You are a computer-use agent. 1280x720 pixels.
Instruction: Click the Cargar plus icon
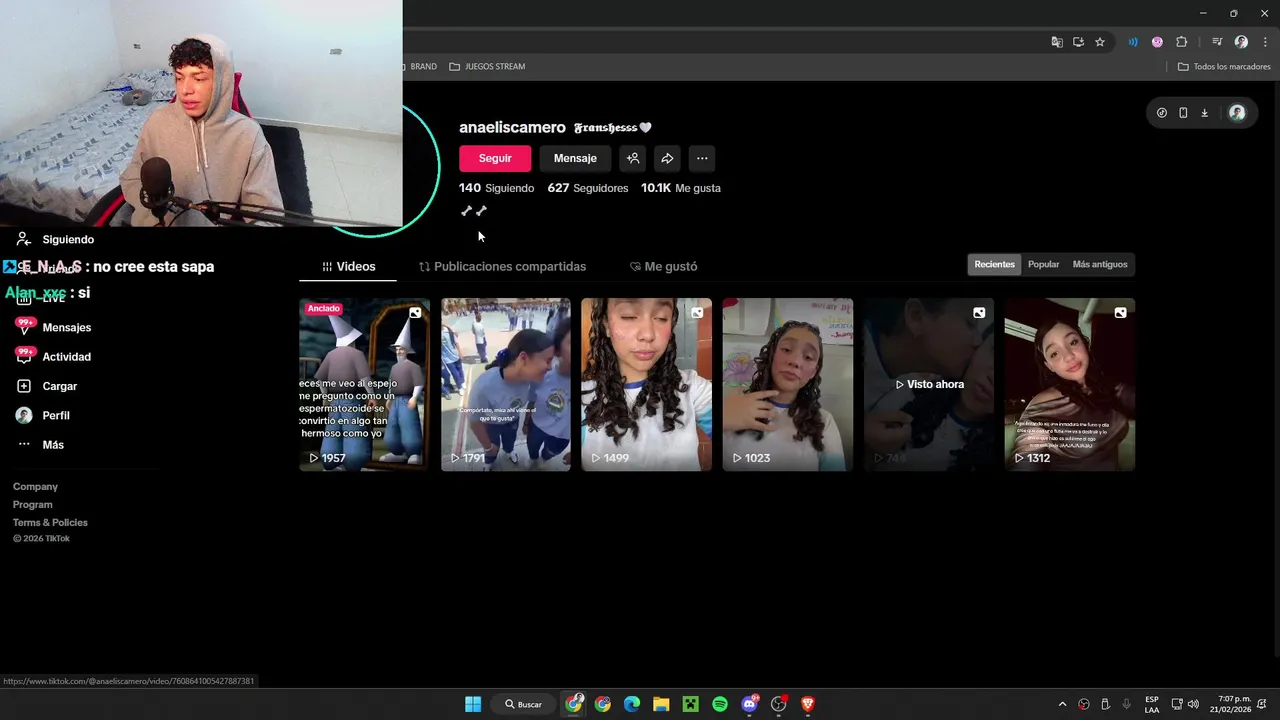pos(24,386)
